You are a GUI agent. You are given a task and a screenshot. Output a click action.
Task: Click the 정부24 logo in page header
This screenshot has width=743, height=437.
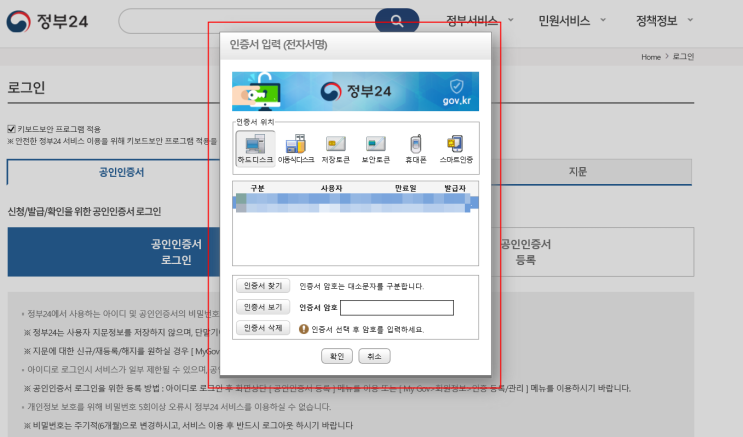click(47, 21)
